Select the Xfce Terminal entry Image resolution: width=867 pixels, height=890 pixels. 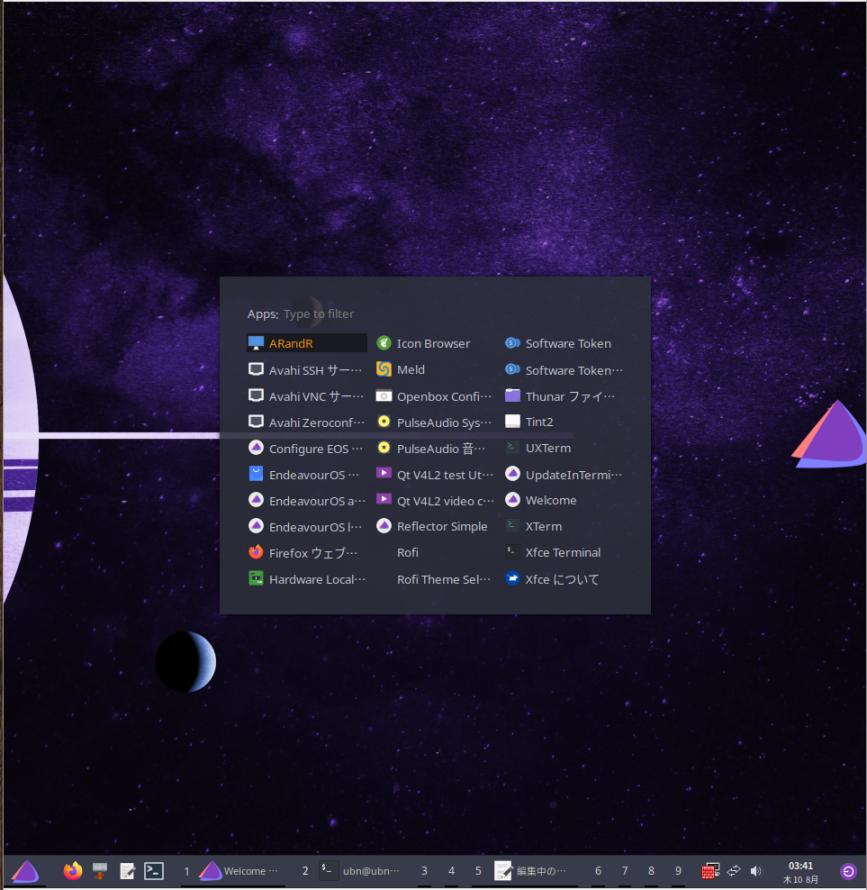pos(564,552)
